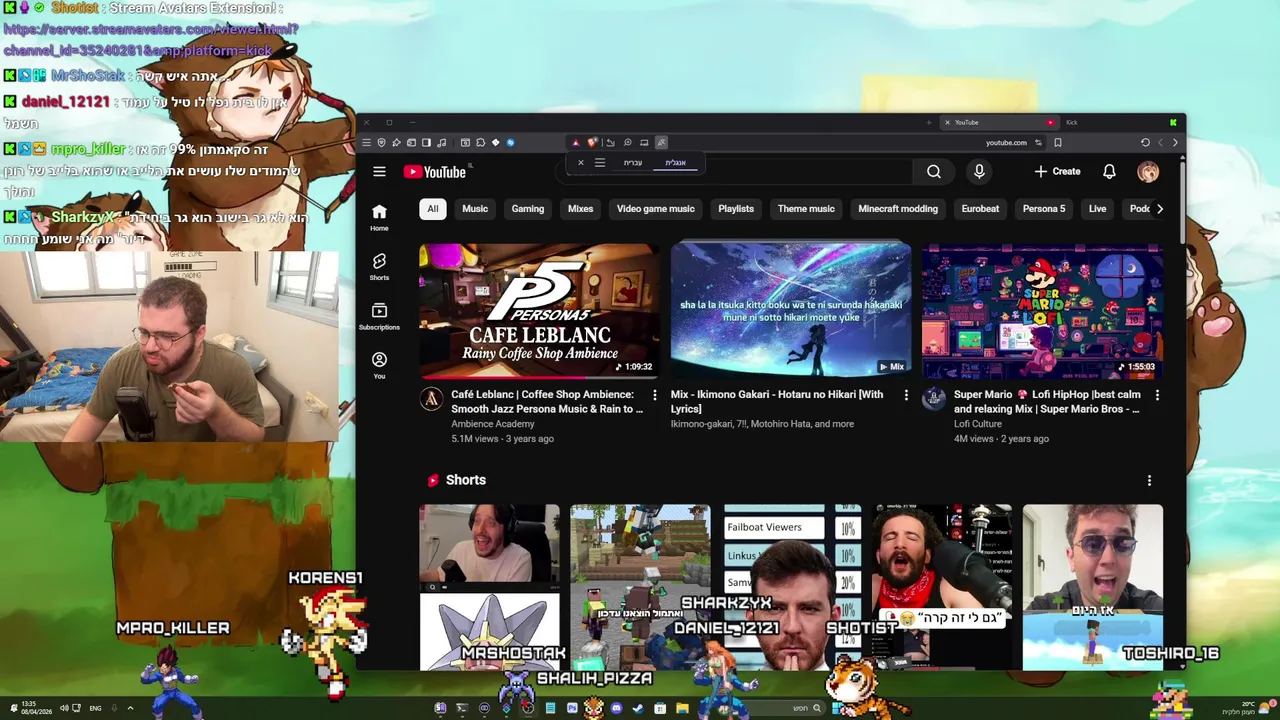Switch input language from ENG
The width and height of the screenshot is (1280, 720).
[x=95, y=708]
